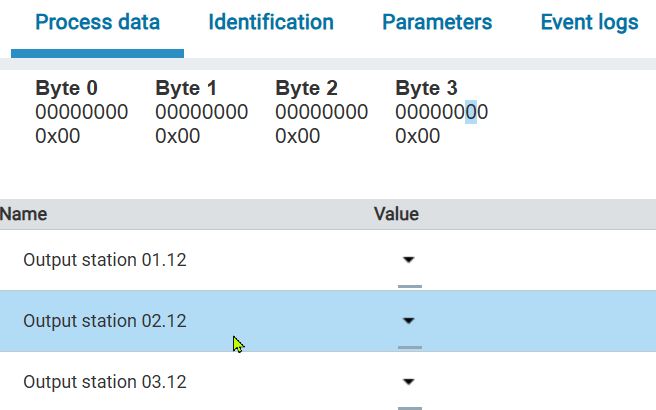Screen dimensions: 656x410
Task: Click the Name column header
Action: [24, 214]
